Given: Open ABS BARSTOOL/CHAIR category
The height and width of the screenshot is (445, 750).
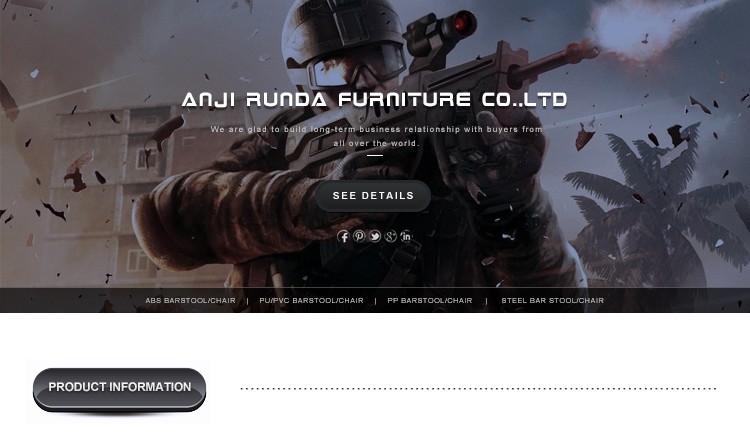Looking at the screenshot, I should 190,300.
